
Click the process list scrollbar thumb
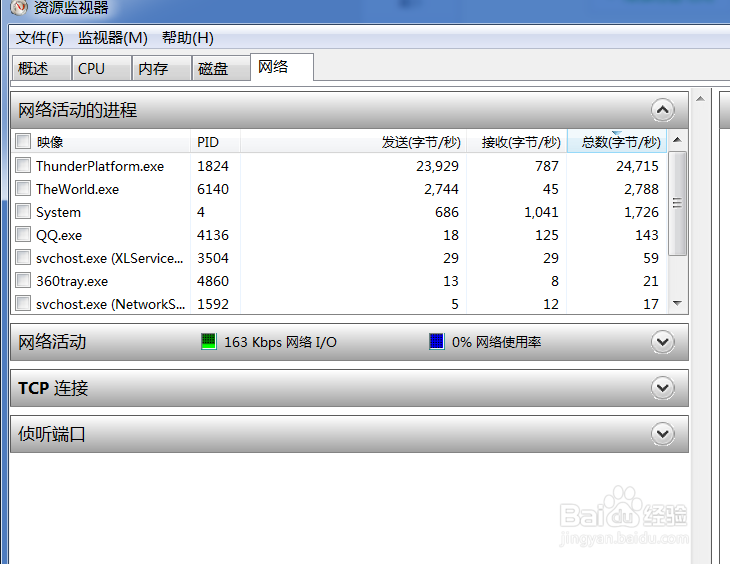(677, 203)
